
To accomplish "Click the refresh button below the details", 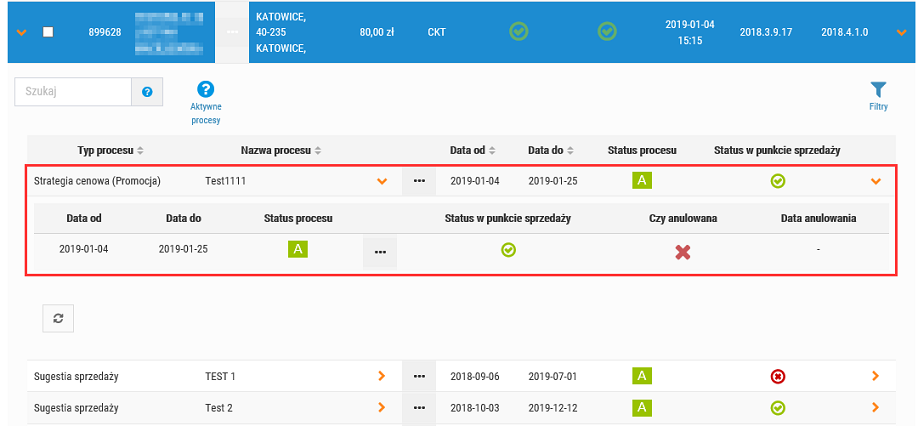I will click(x=58, y=318).
